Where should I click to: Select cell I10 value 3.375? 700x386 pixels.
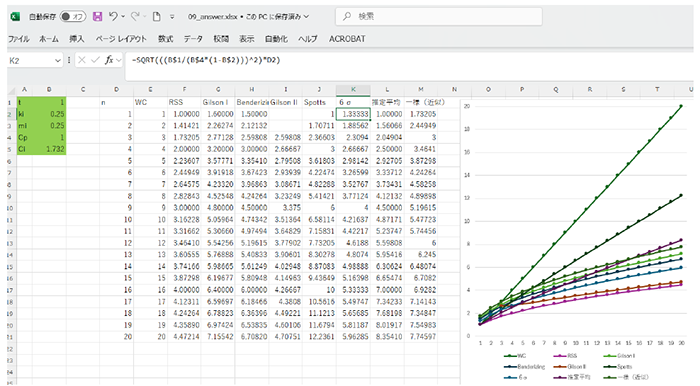pos(286,208)
